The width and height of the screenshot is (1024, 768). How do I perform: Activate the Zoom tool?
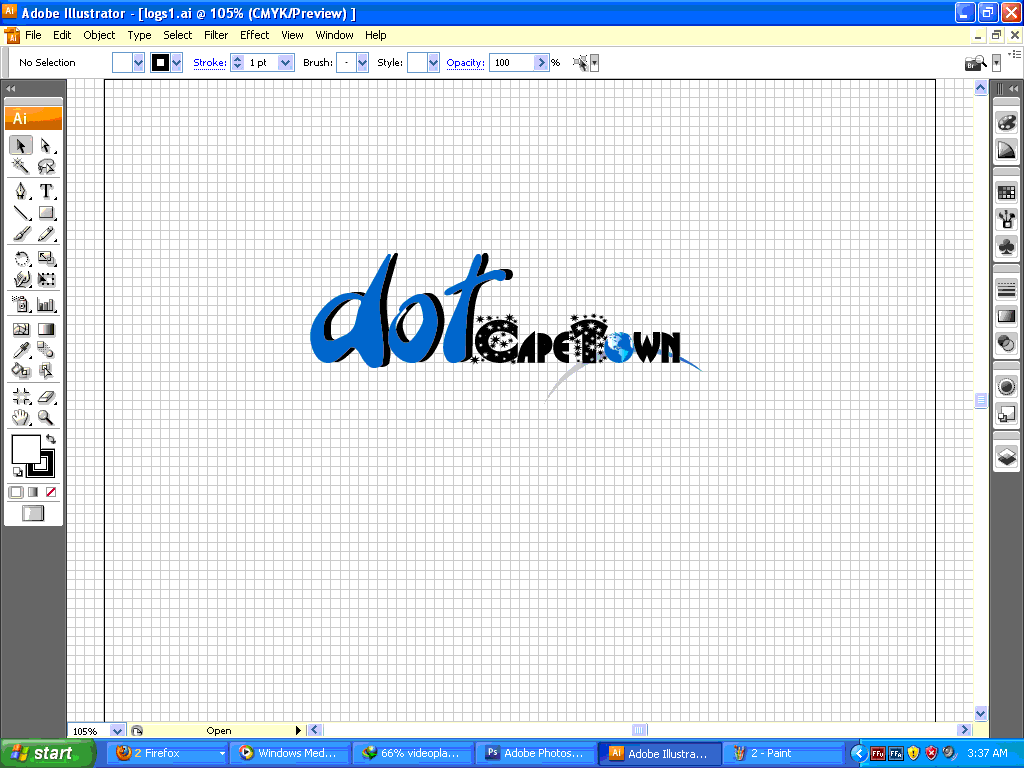pos(46,418)
